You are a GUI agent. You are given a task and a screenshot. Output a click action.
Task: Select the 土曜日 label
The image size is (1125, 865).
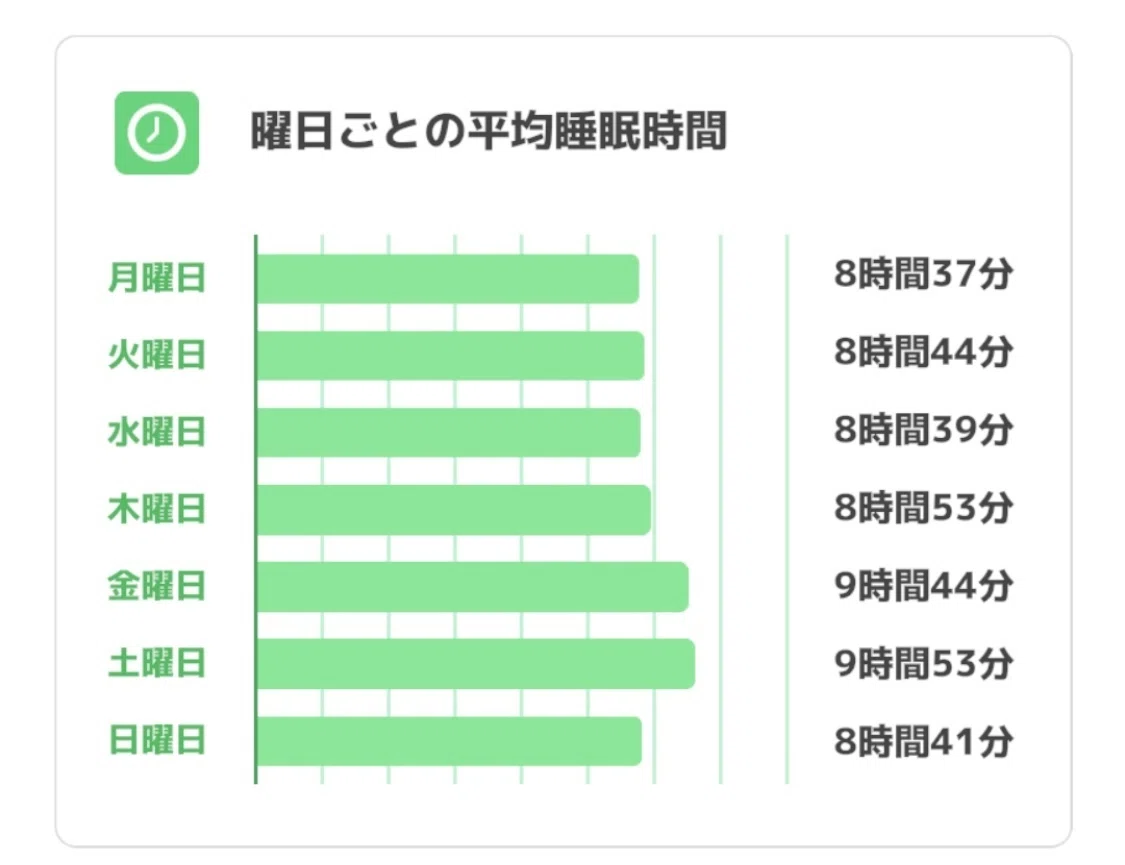click(157, 663)
